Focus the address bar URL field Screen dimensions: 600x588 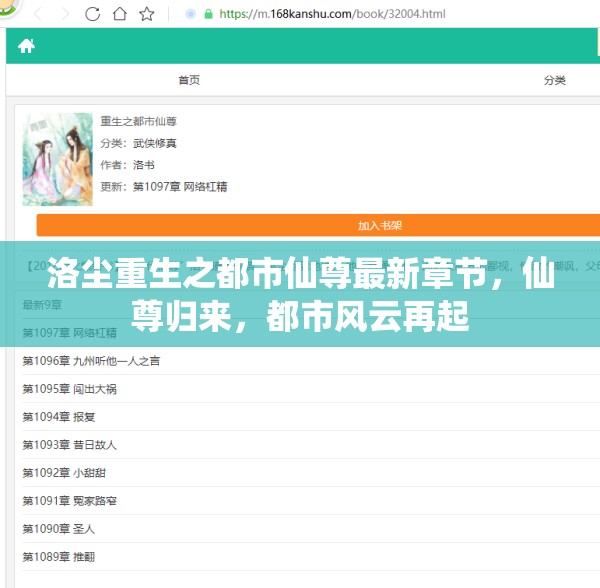pyautogui.click(x=332, y=14)
